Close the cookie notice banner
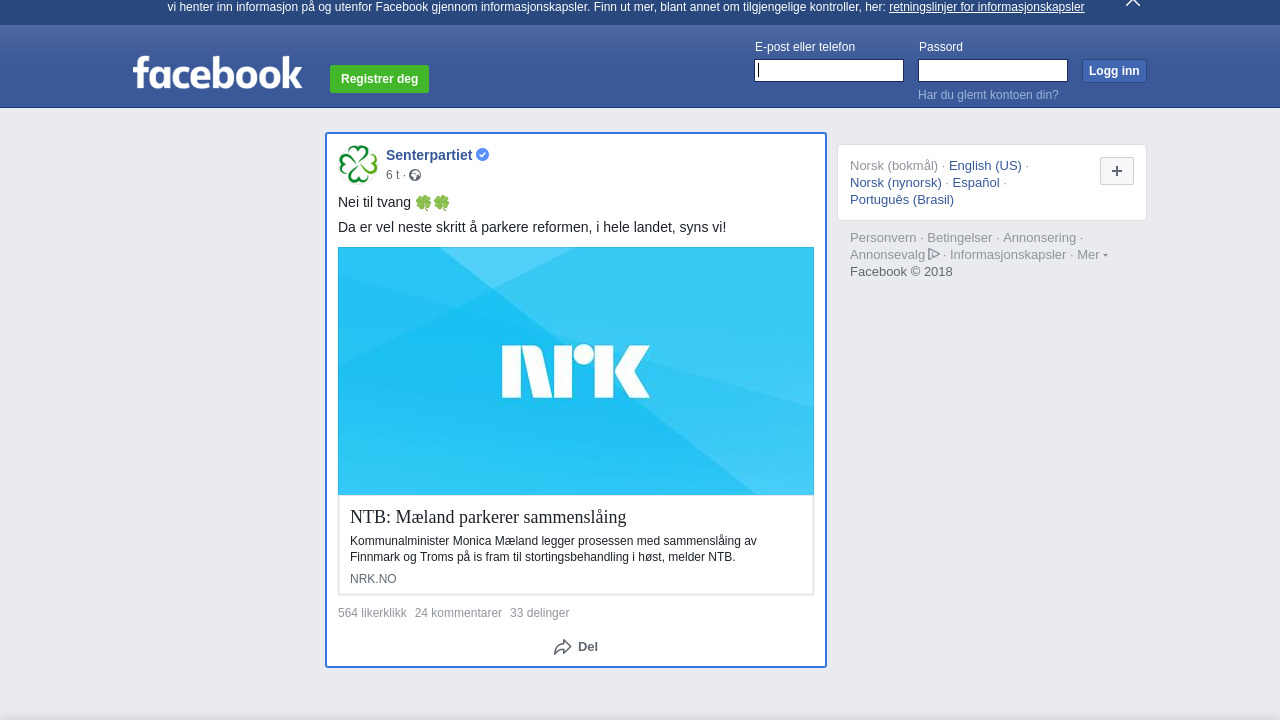This screenshot has width=1280, height=720. click(1133, 3)
